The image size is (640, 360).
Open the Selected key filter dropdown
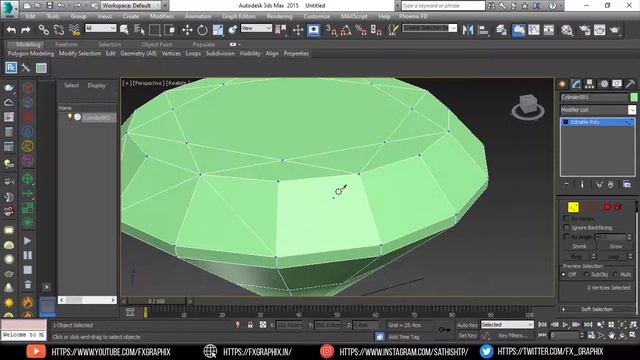(507, 325)
